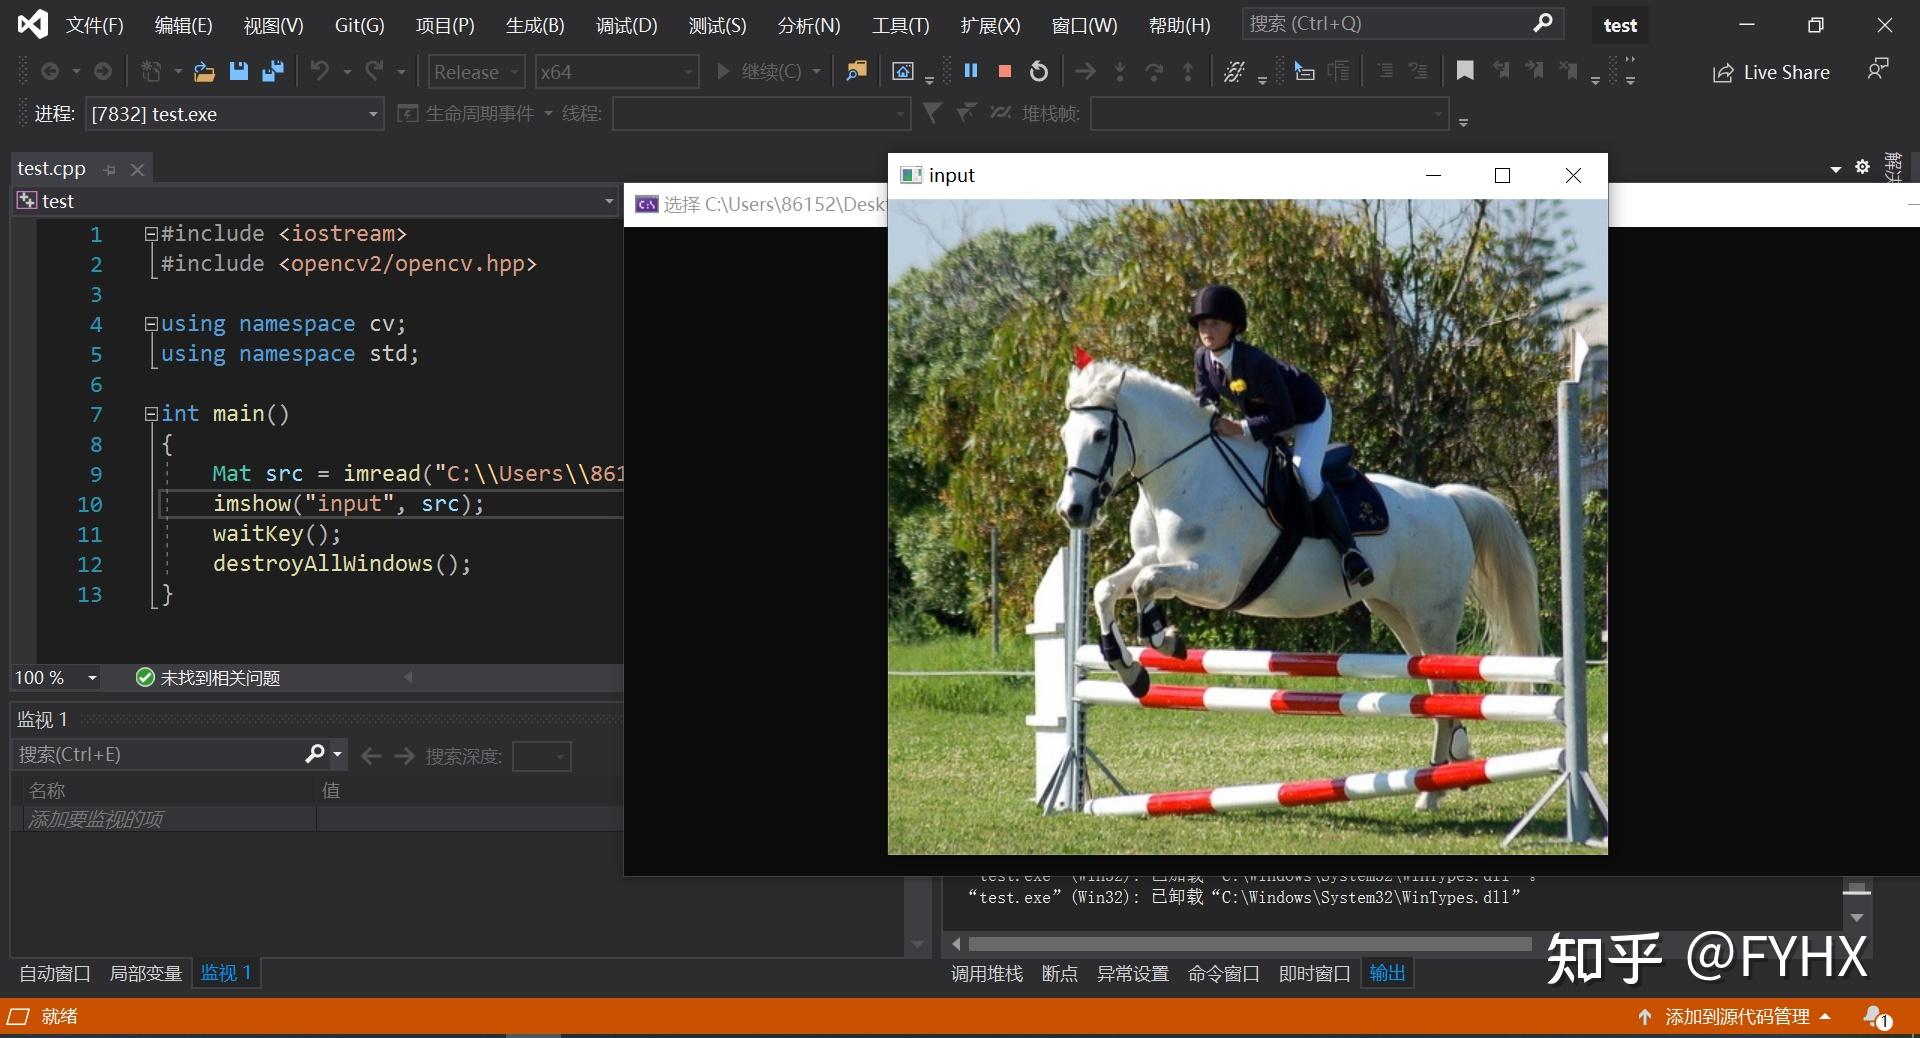This screenshot has height=1038, width=1920.
Task: Open the process dropdown showing [7832] test.exe
Action: [x=234, y=114]
